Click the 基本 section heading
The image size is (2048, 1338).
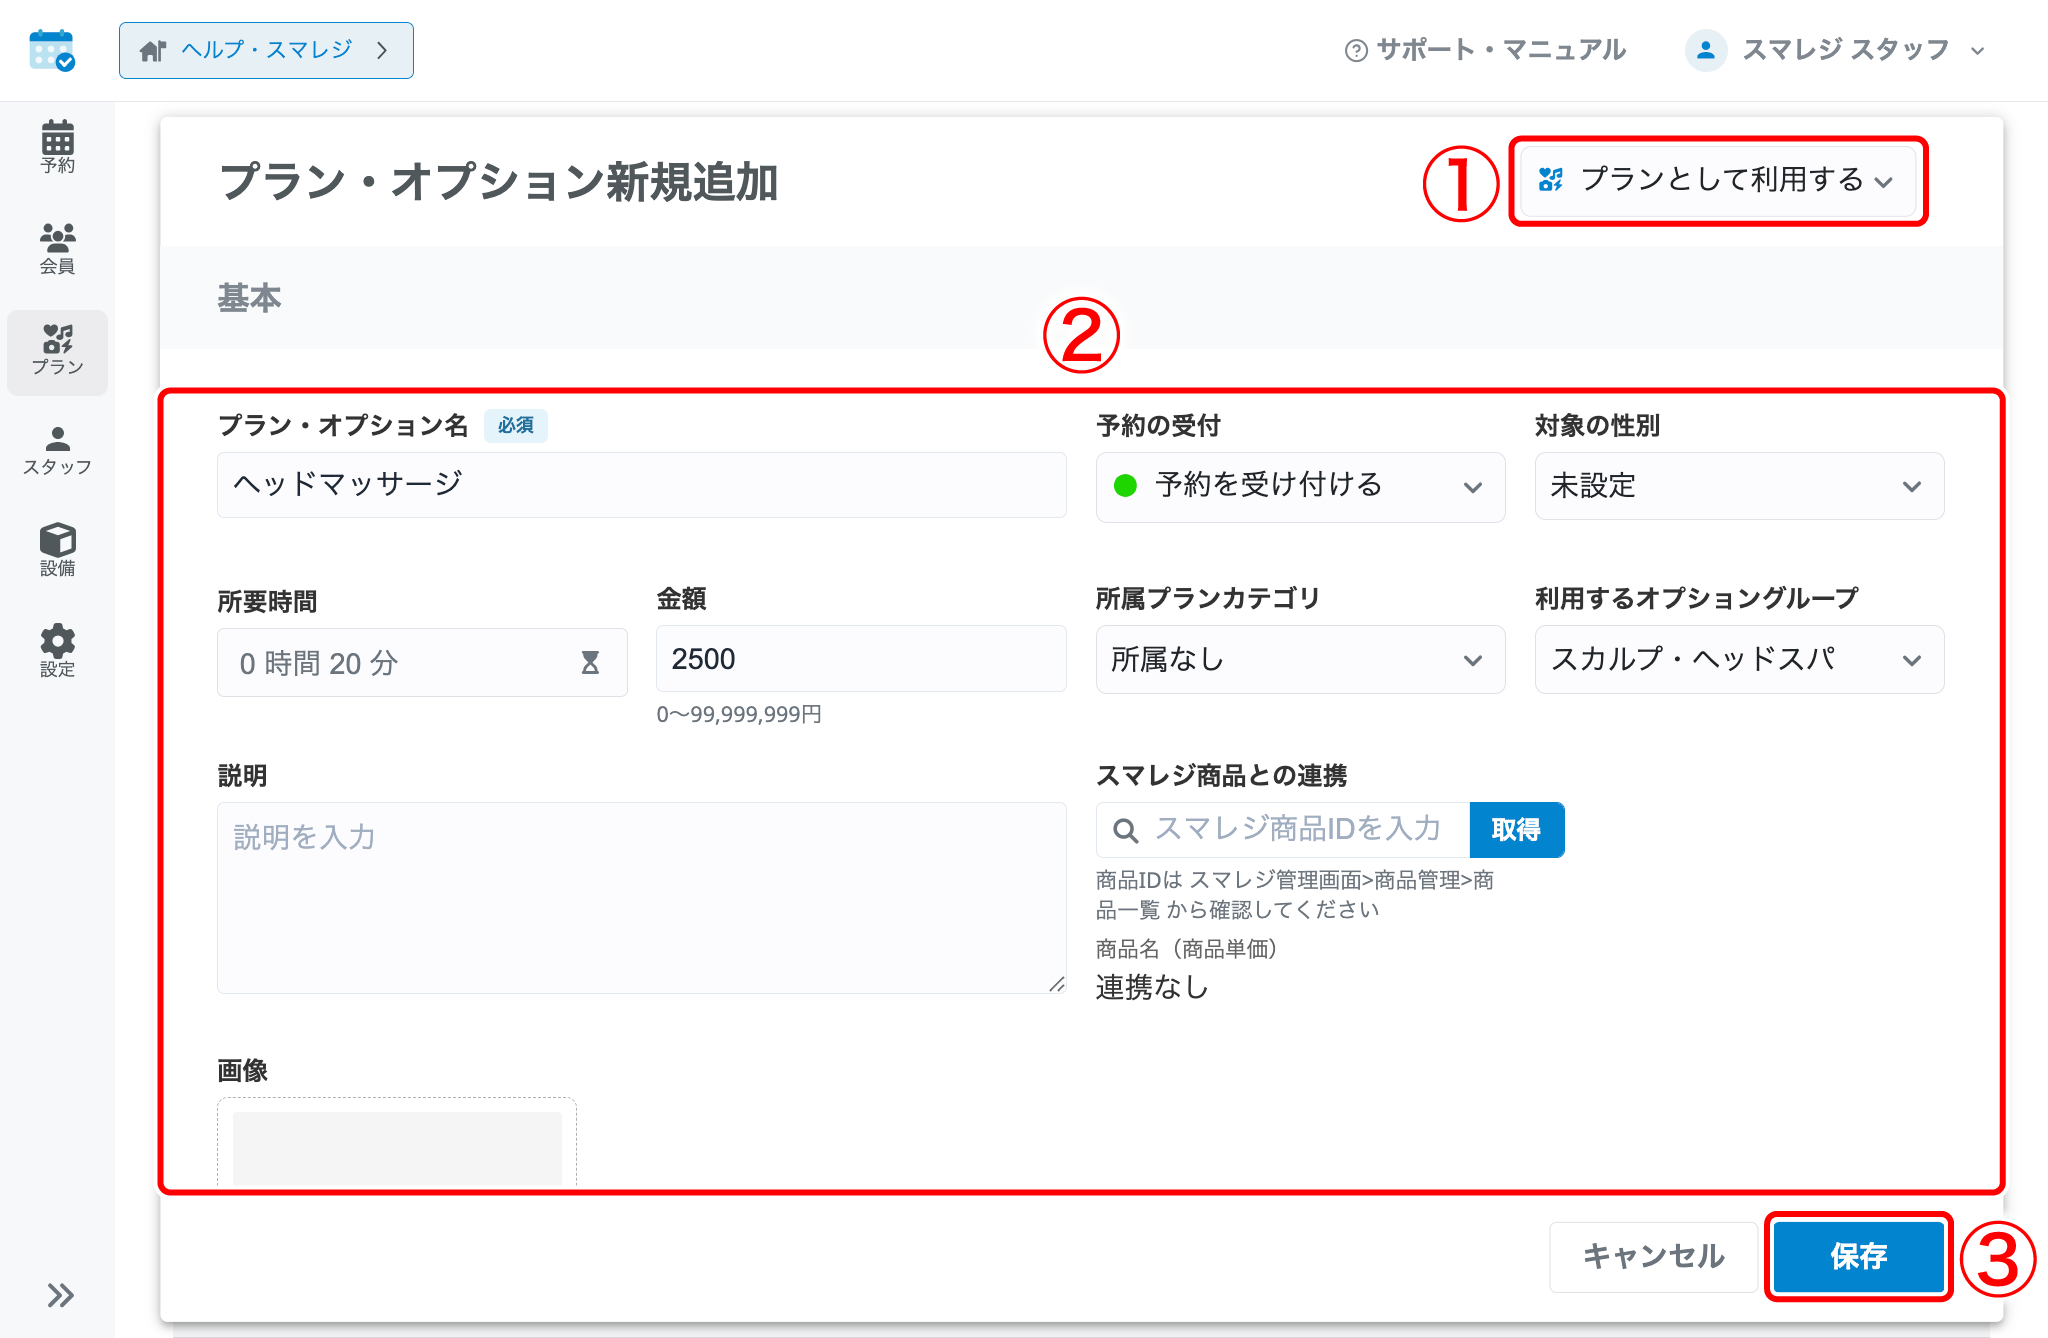tap(249, 298)
